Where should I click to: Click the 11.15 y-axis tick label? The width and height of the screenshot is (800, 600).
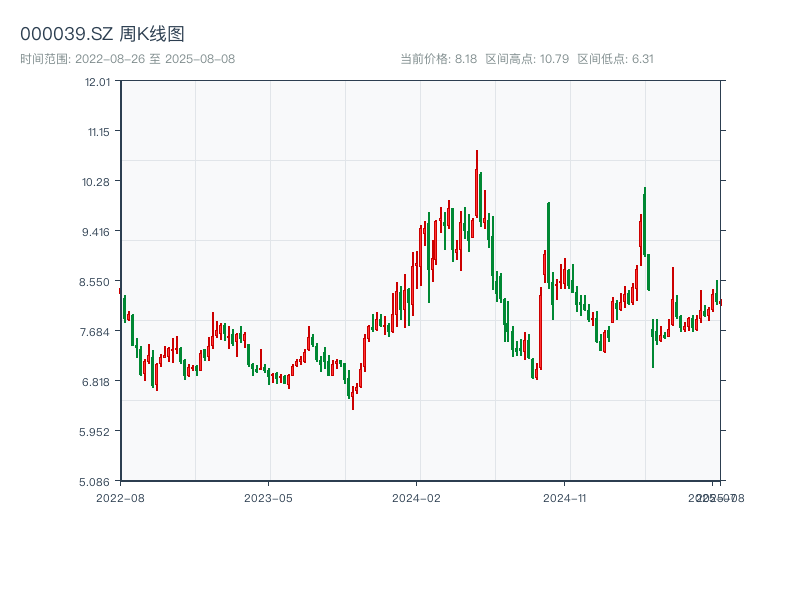click(97, 132)
